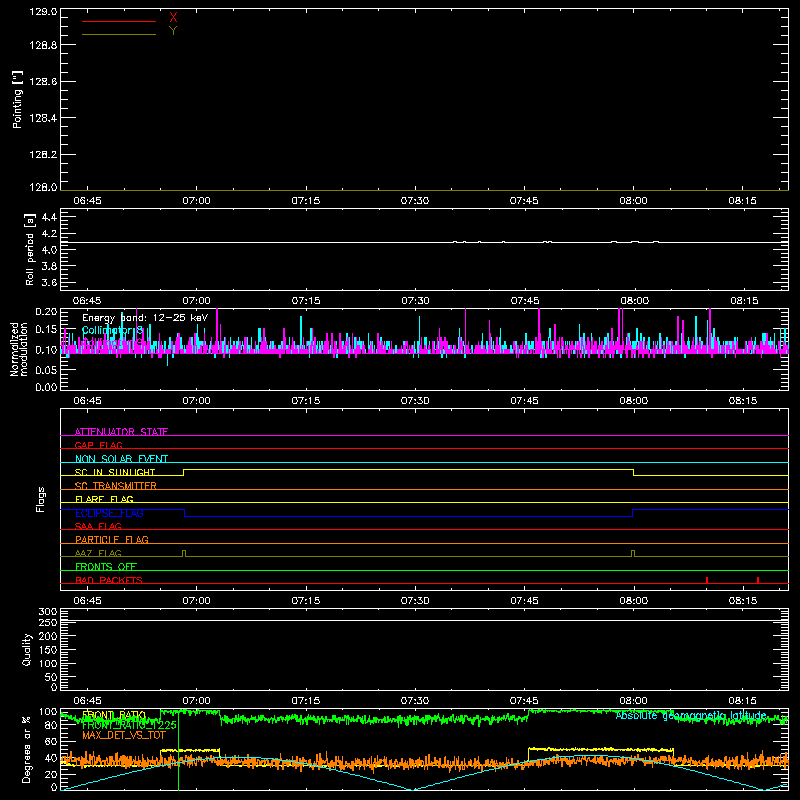This screenshot has height=800, width=800.
Task: Click the Energy band: 12-25 keV text
Action: [145, 318]
